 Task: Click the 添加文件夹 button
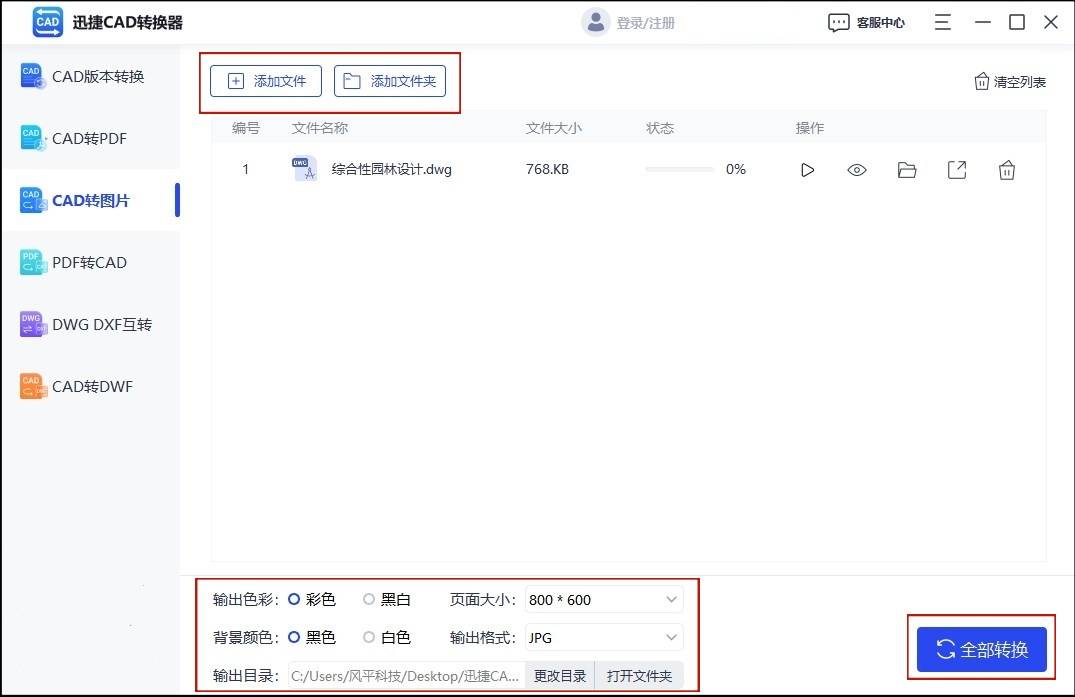[x=390, y=81]
